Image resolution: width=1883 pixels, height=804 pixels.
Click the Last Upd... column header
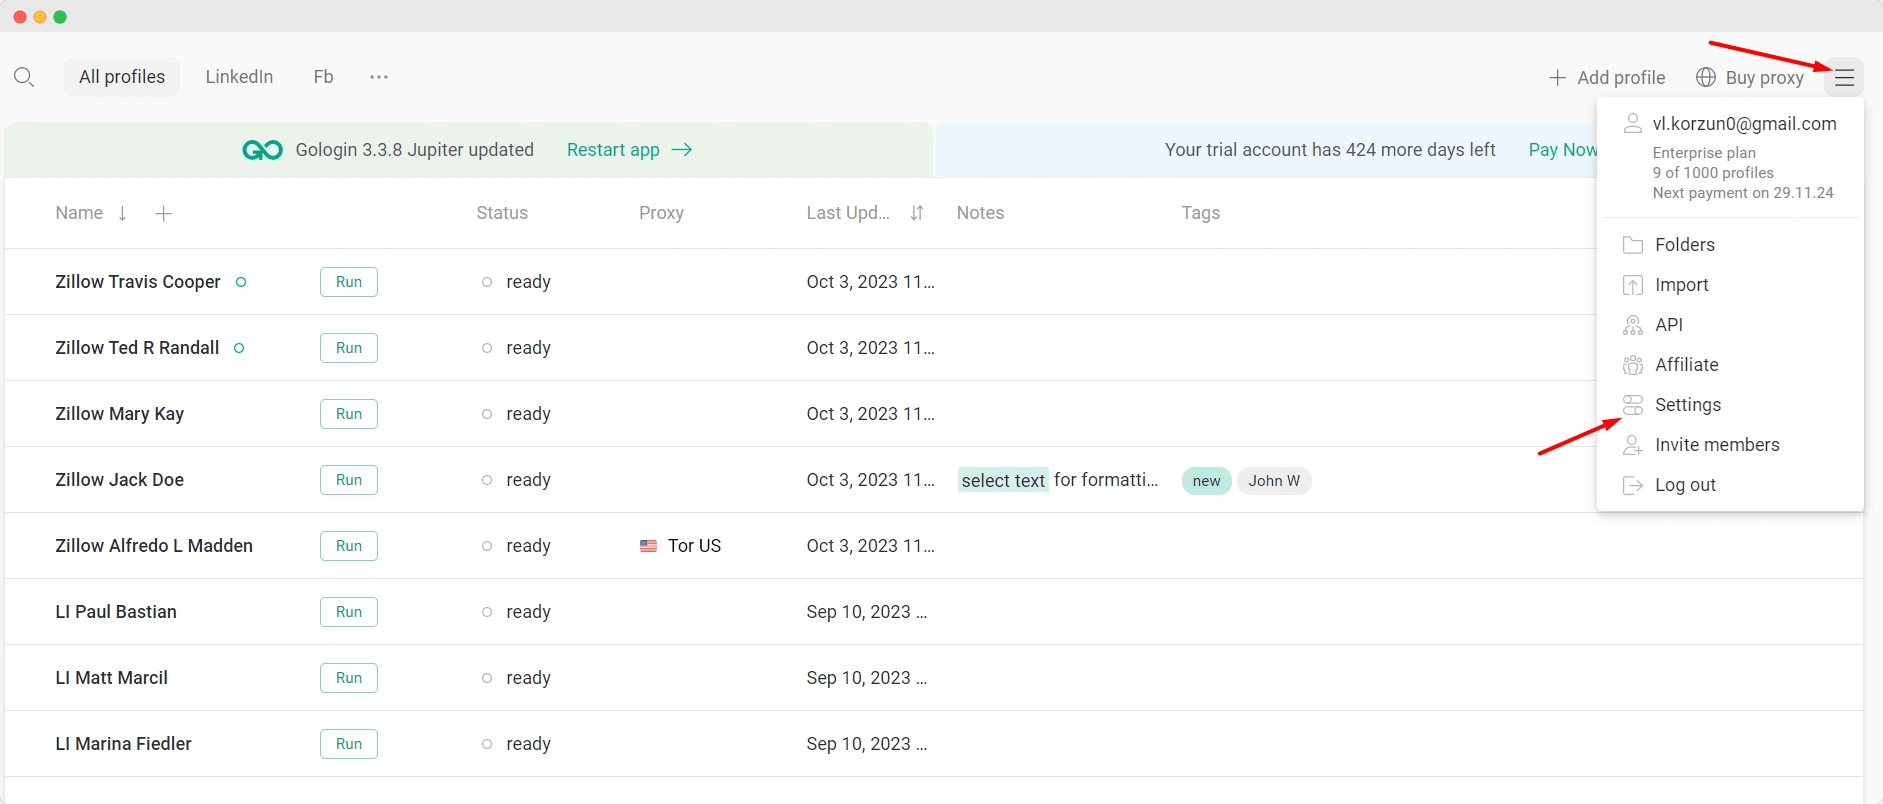click(848, 213)
